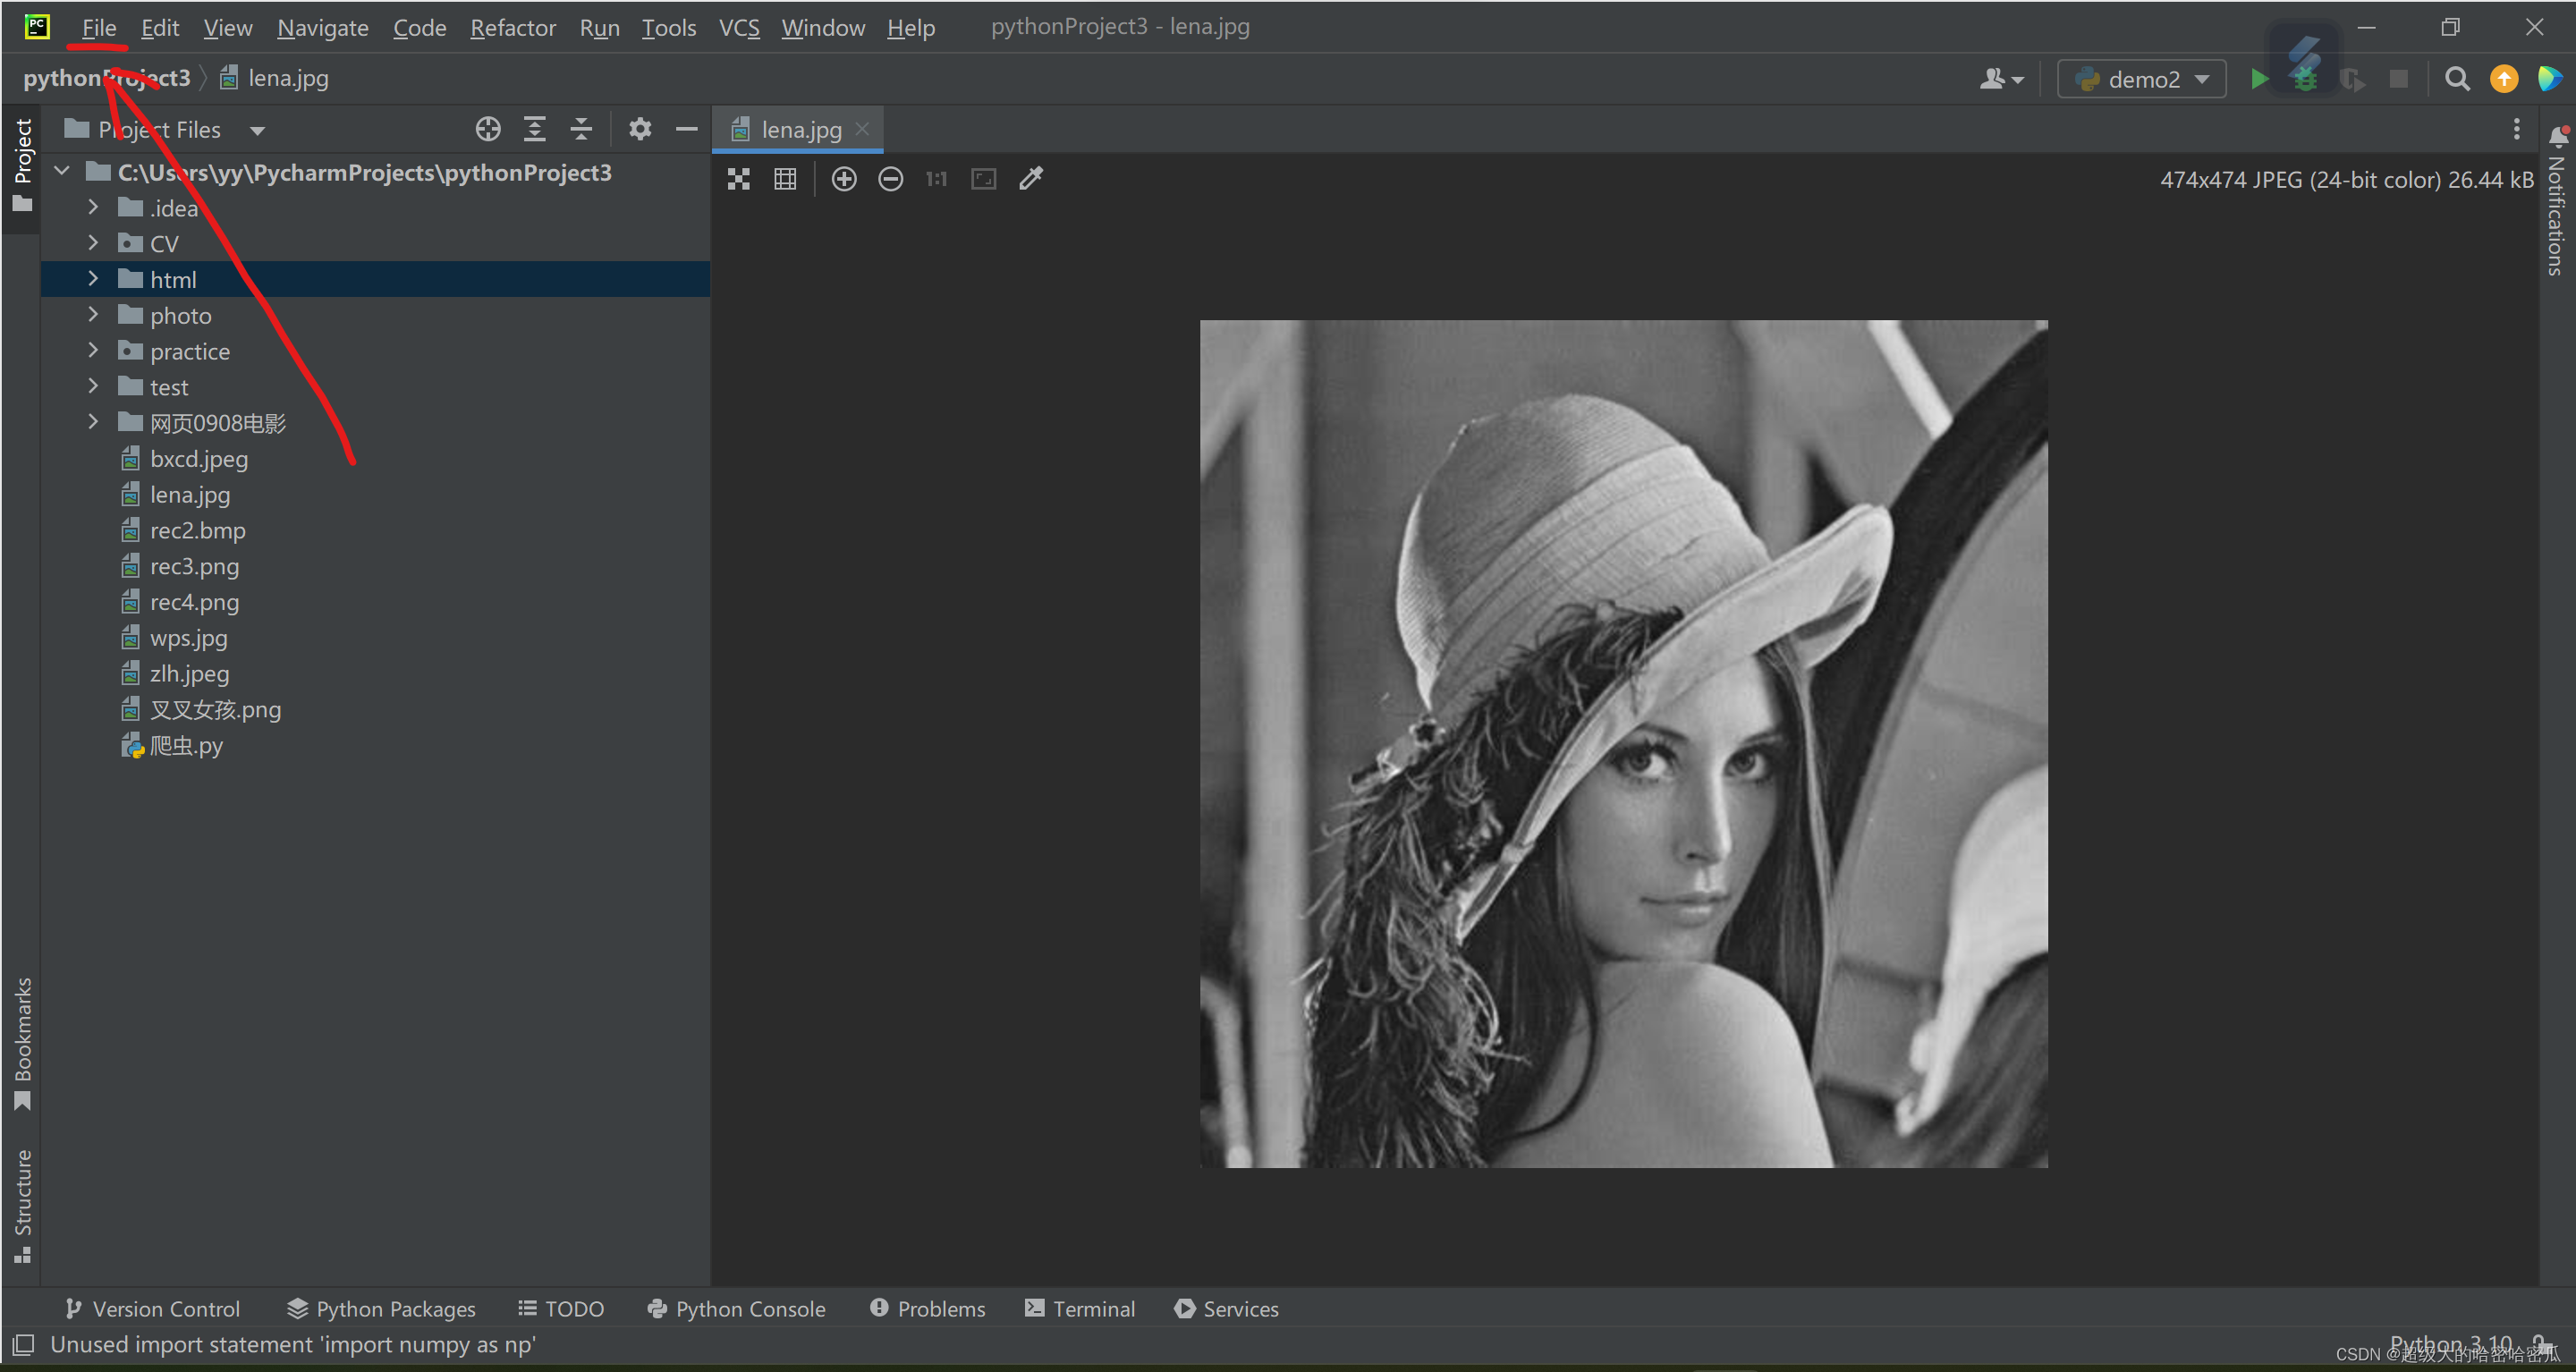Open the JetBrains icon beside the update button

click(x=2549, y=79)
